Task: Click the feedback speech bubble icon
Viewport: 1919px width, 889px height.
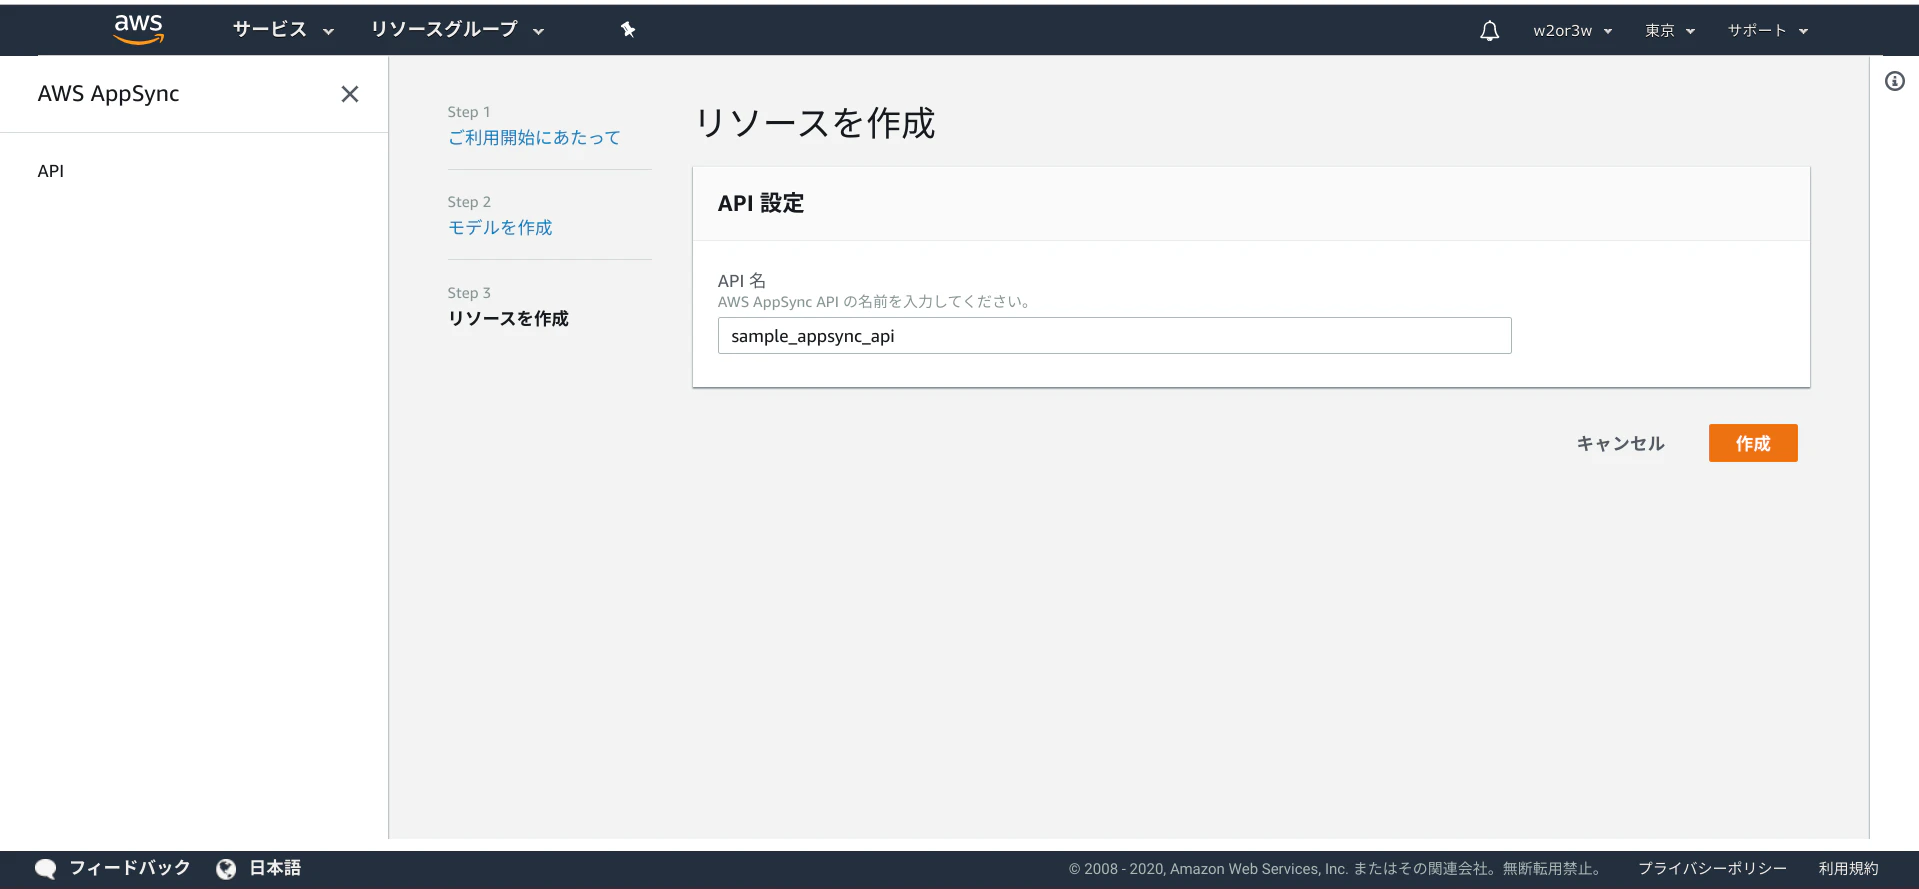Action: coord(46,869)
